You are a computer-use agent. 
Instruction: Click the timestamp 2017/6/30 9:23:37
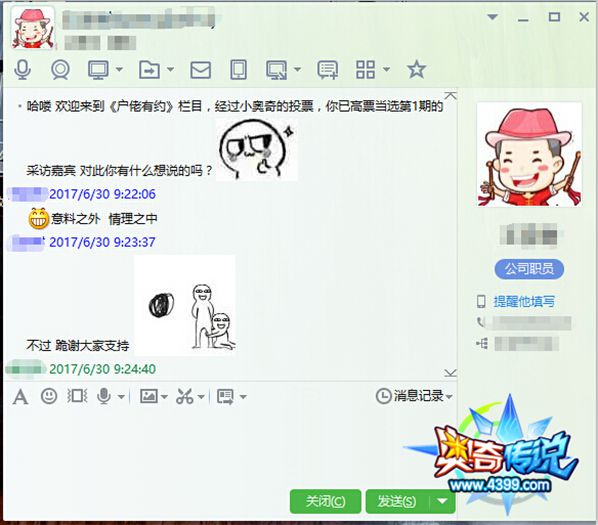pos(102,242)
